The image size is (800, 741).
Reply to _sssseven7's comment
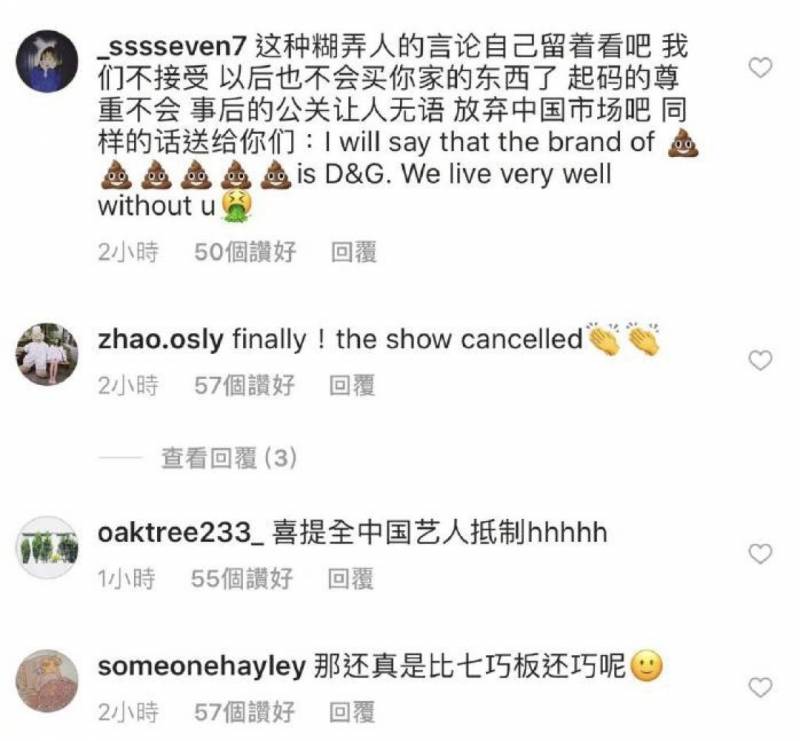[x=354, y=252]
